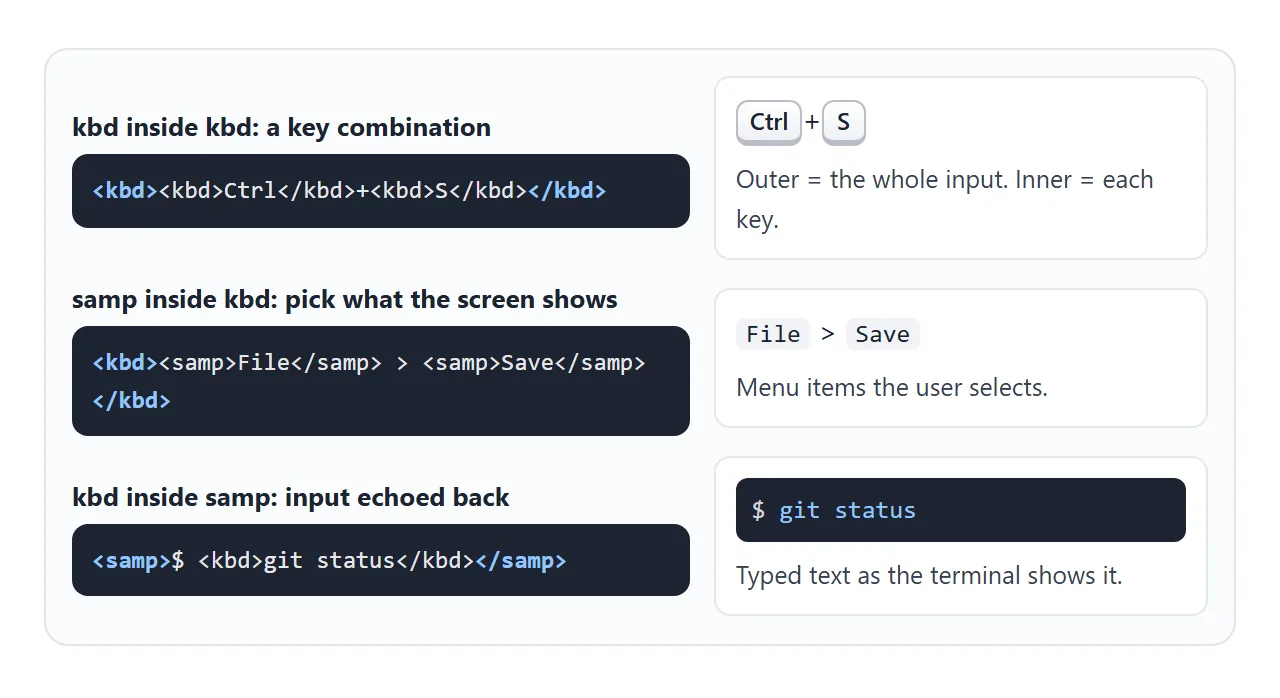The width and height of the screenshot is (1280, 698).
Task: Click the "Save" sample label
Action: coord(882,334)
